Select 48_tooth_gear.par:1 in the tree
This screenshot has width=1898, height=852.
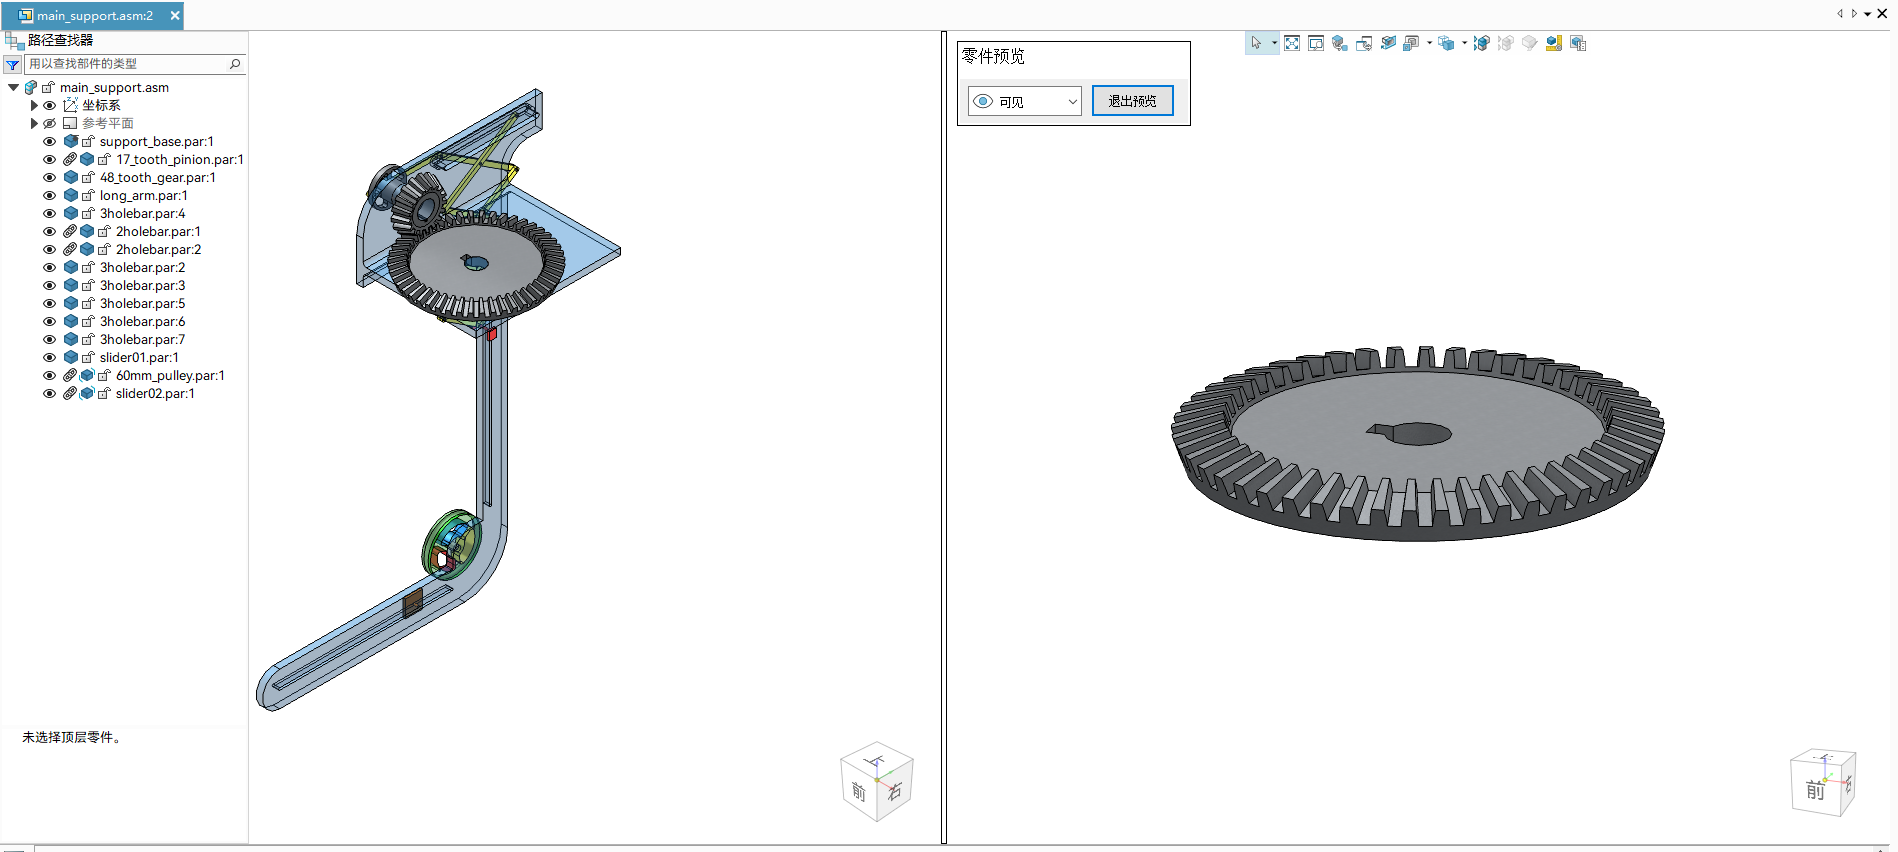click(157, 178)
